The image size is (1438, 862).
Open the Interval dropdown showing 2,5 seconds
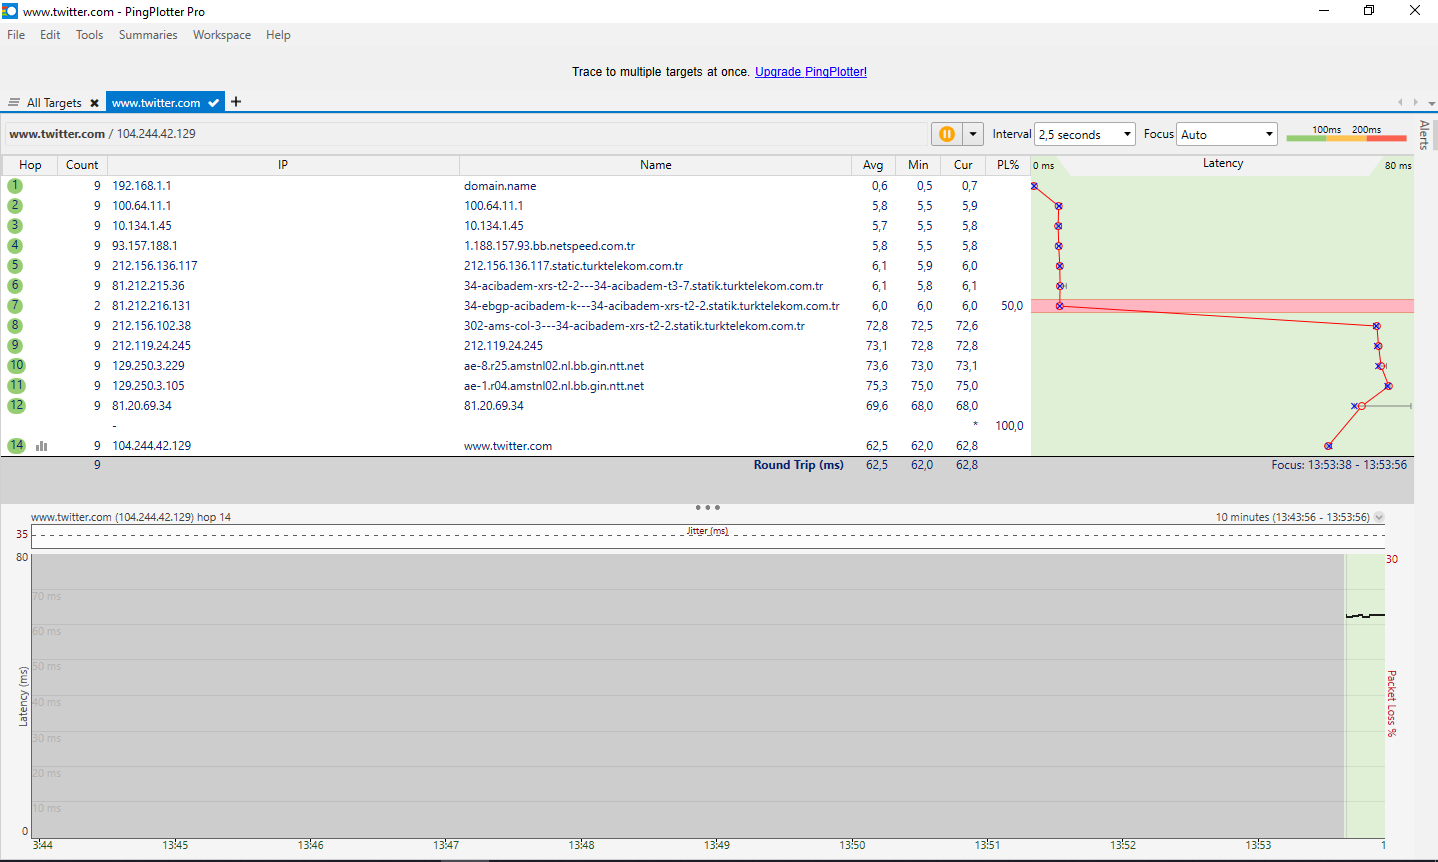pyautogui.click(x=1085, y=134)
